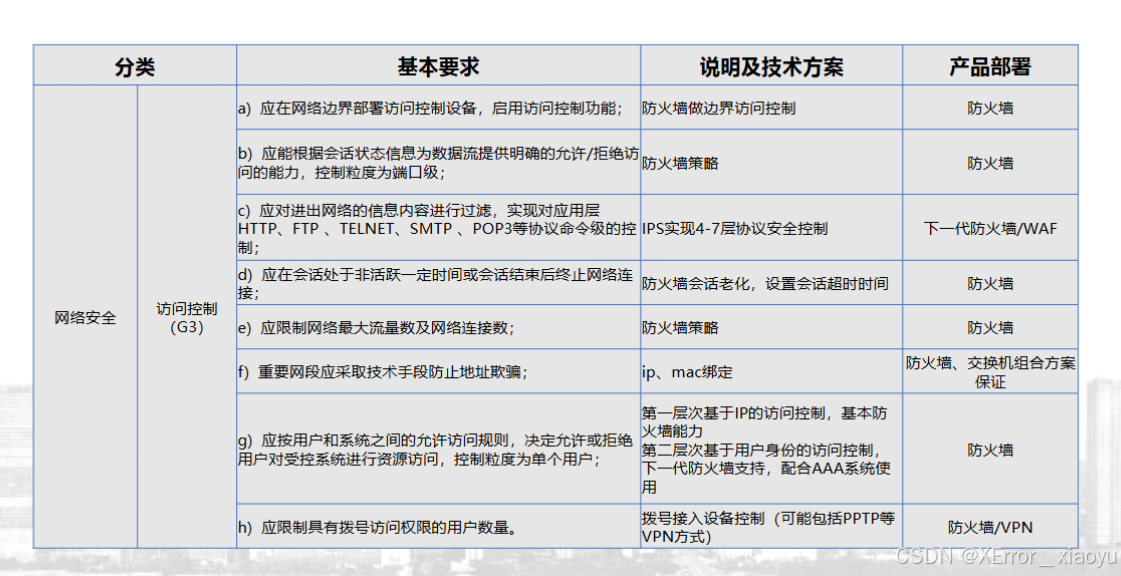Select the 防火墙会话老化 description cell
The width and height of the screenshot is (1121, 576).
(x=771, y=283)
